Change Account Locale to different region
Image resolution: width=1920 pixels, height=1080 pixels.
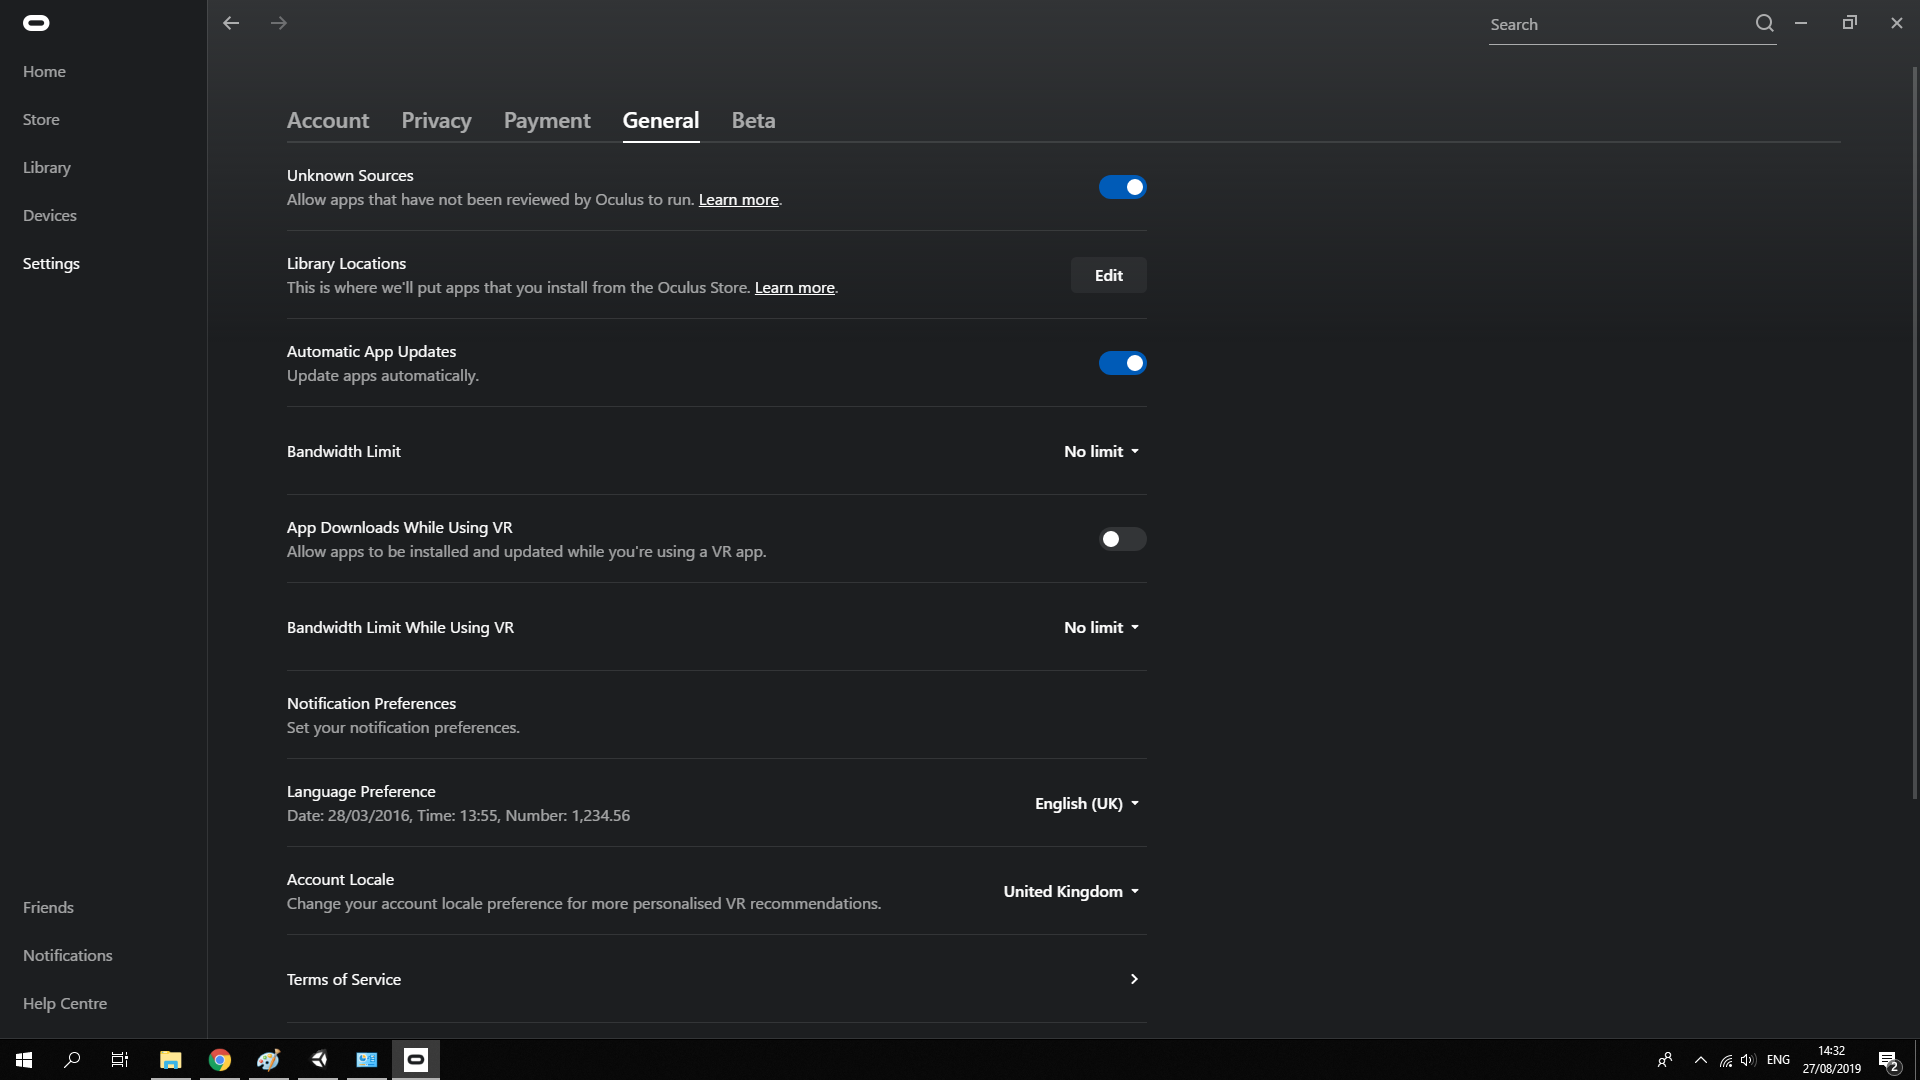(x=1068, y=890)
